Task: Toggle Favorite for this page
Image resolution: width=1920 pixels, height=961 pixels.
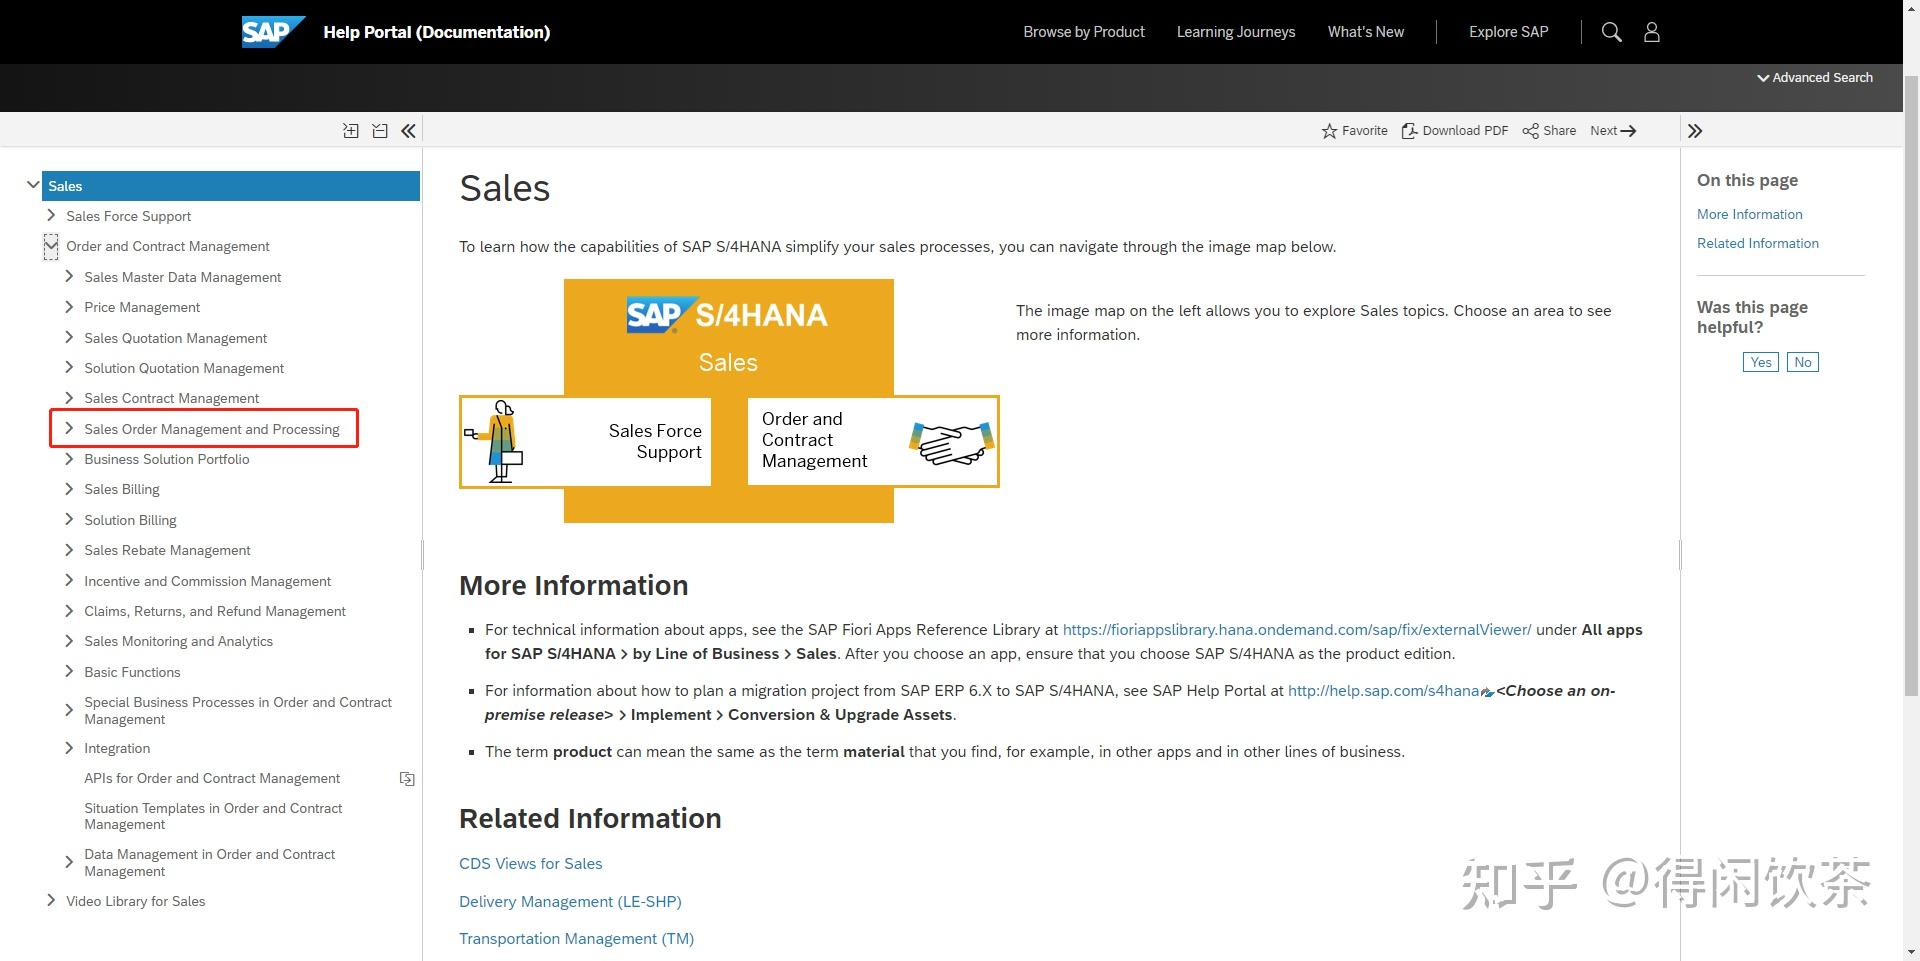Action: (1355, 130)
